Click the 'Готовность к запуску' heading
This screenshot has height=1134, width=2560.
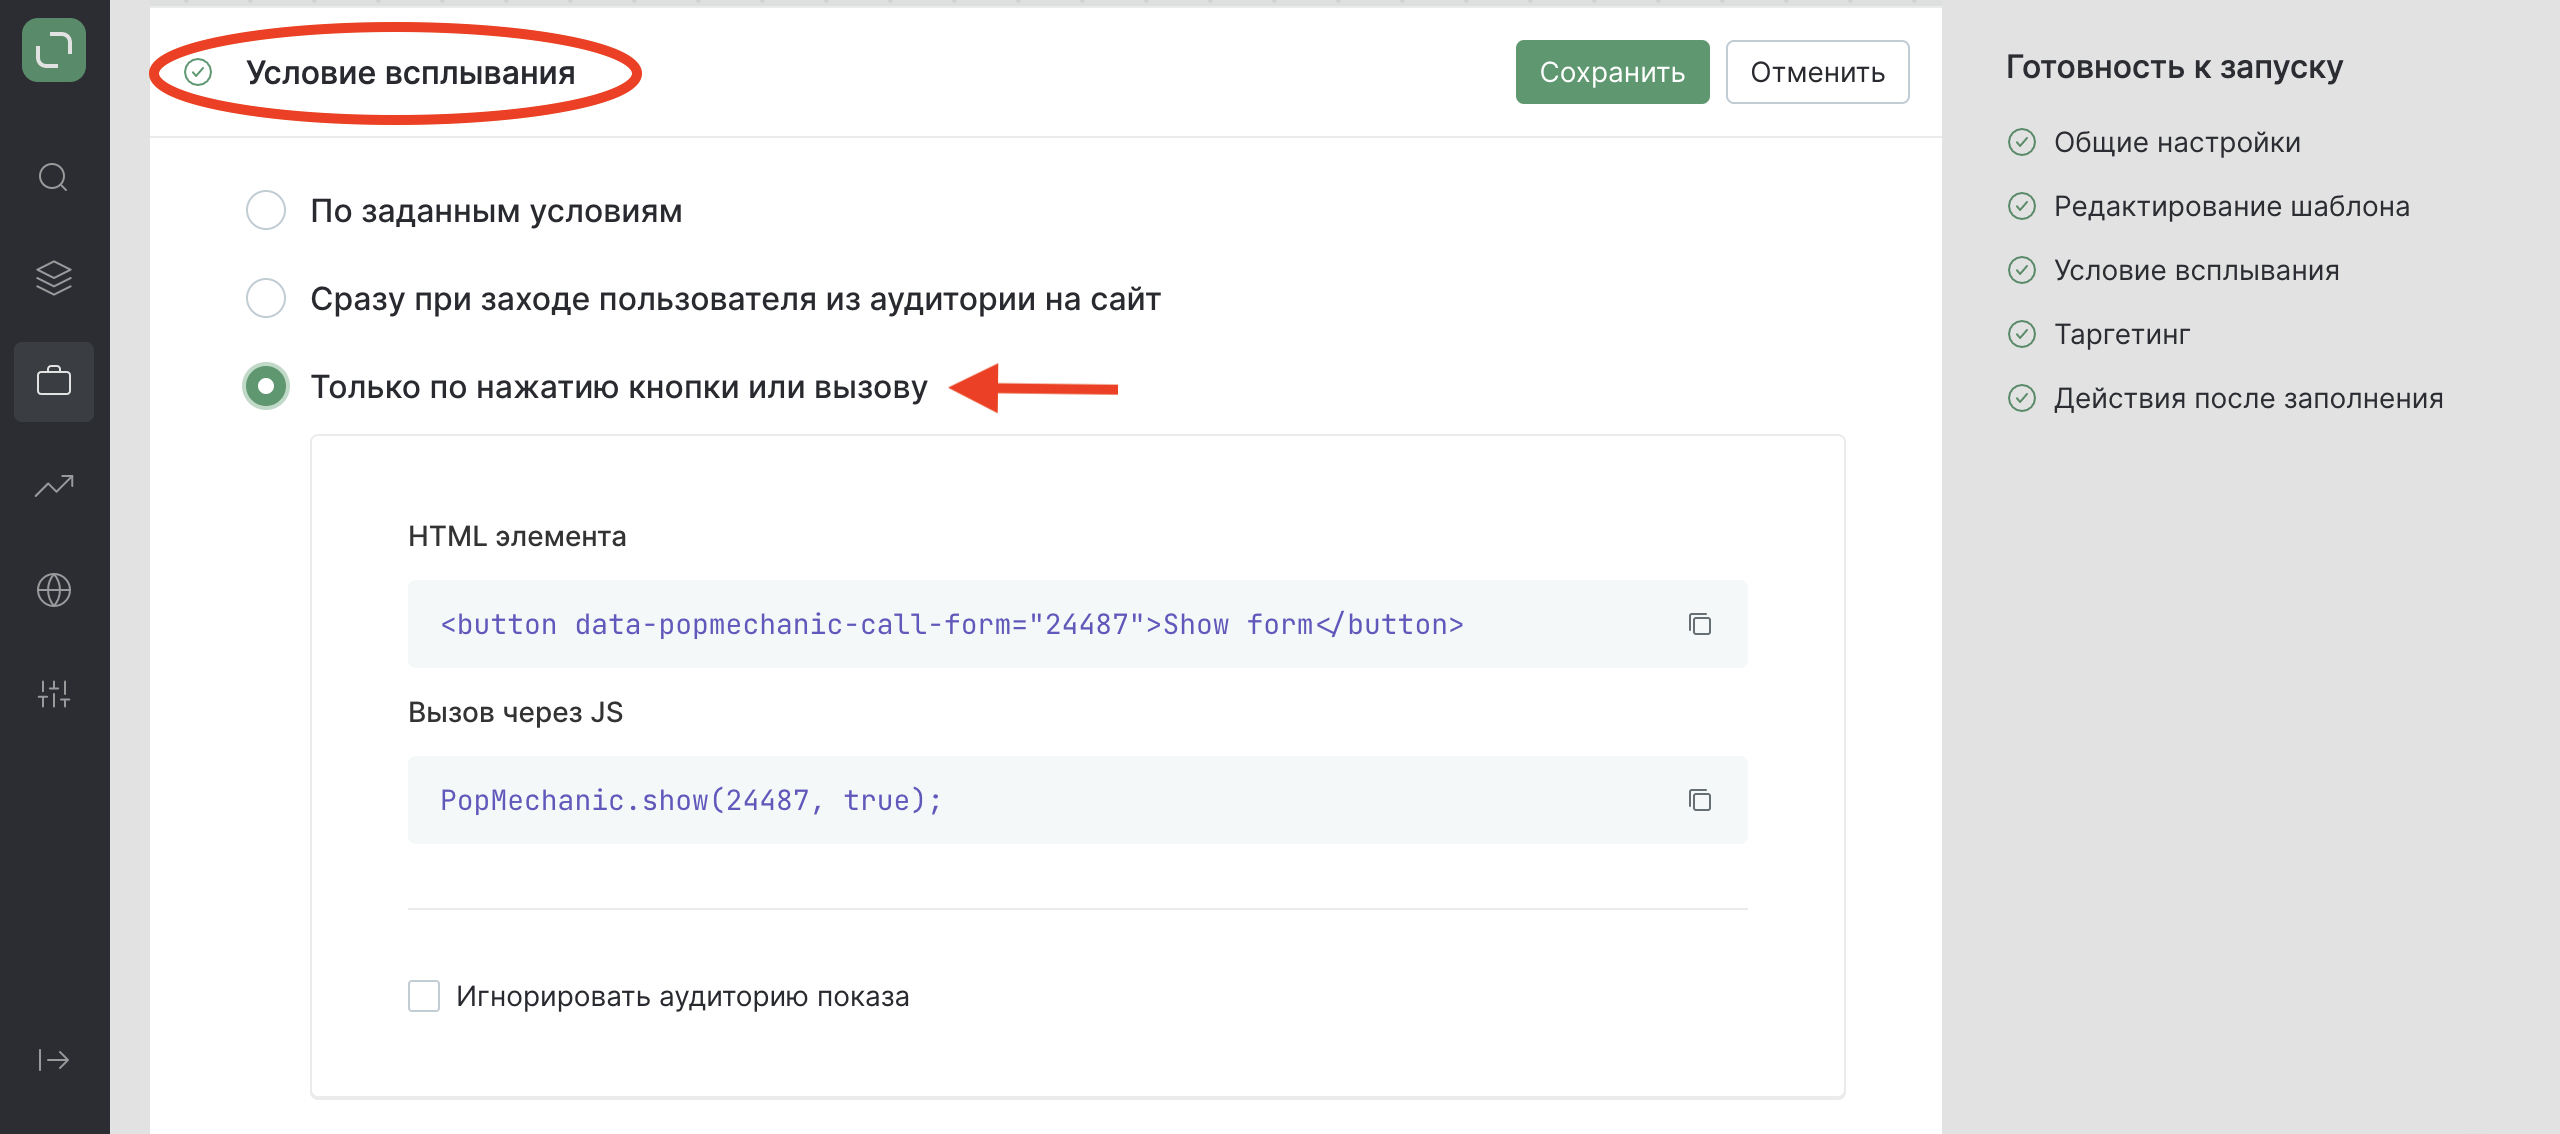point(2174,67)
